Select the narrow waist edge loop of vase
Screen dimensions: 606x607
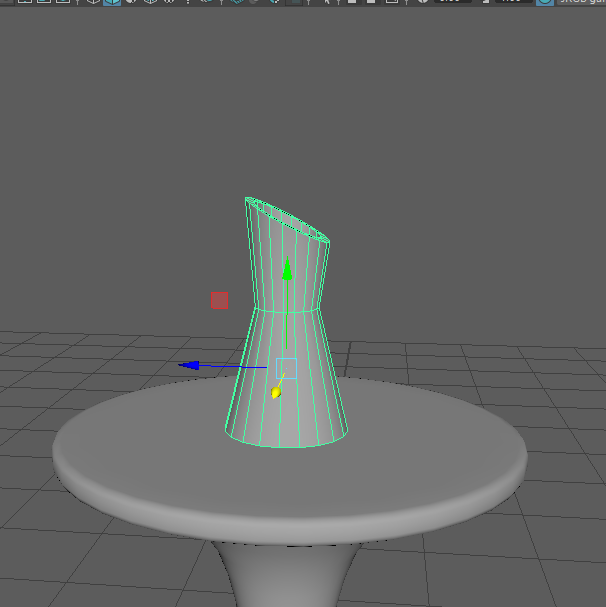pos(286,311)
